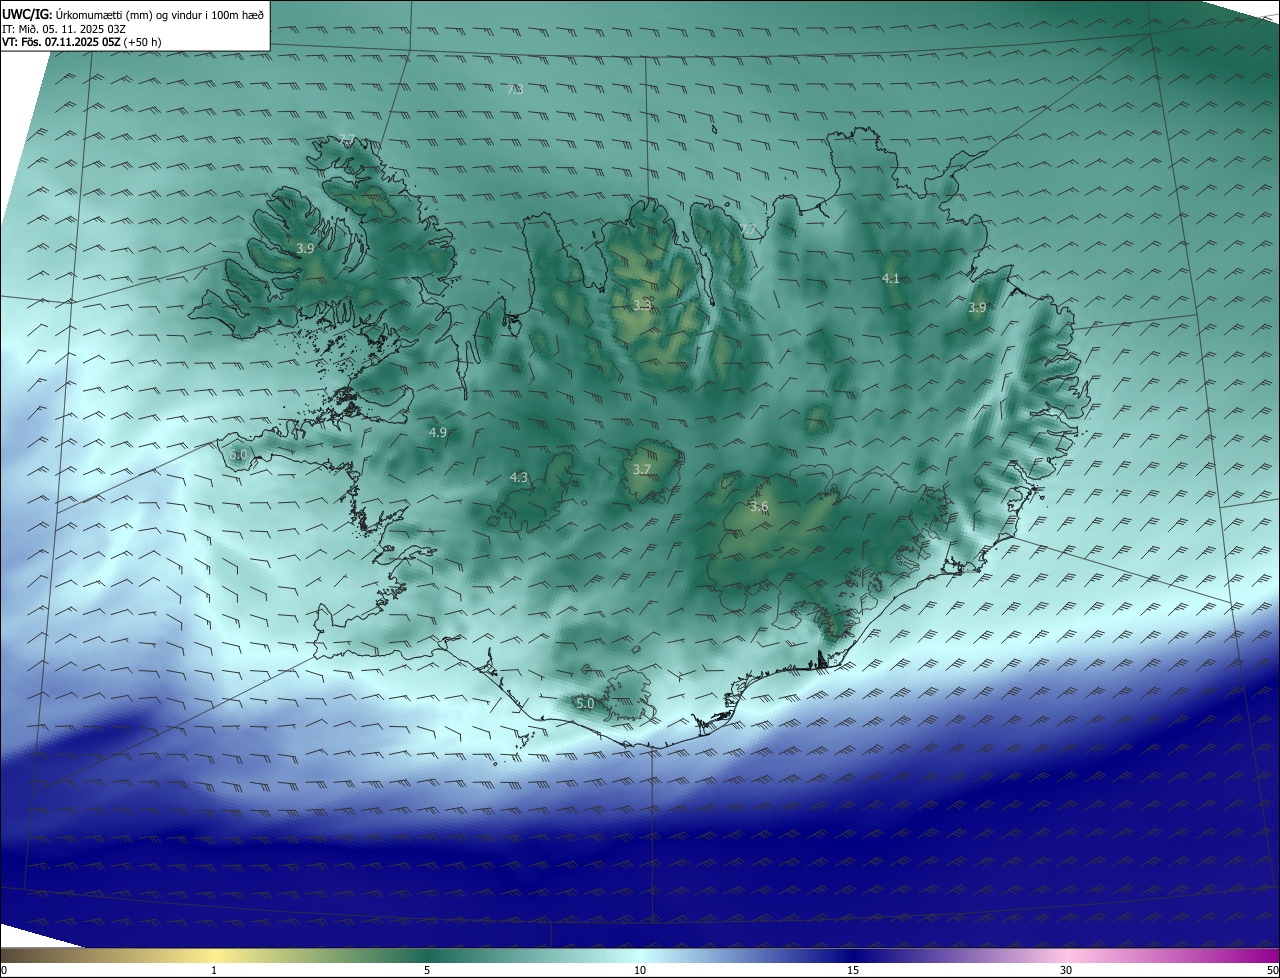
Task: Click the 4.1 value in northeast Iceland
Action: (891, 278)
